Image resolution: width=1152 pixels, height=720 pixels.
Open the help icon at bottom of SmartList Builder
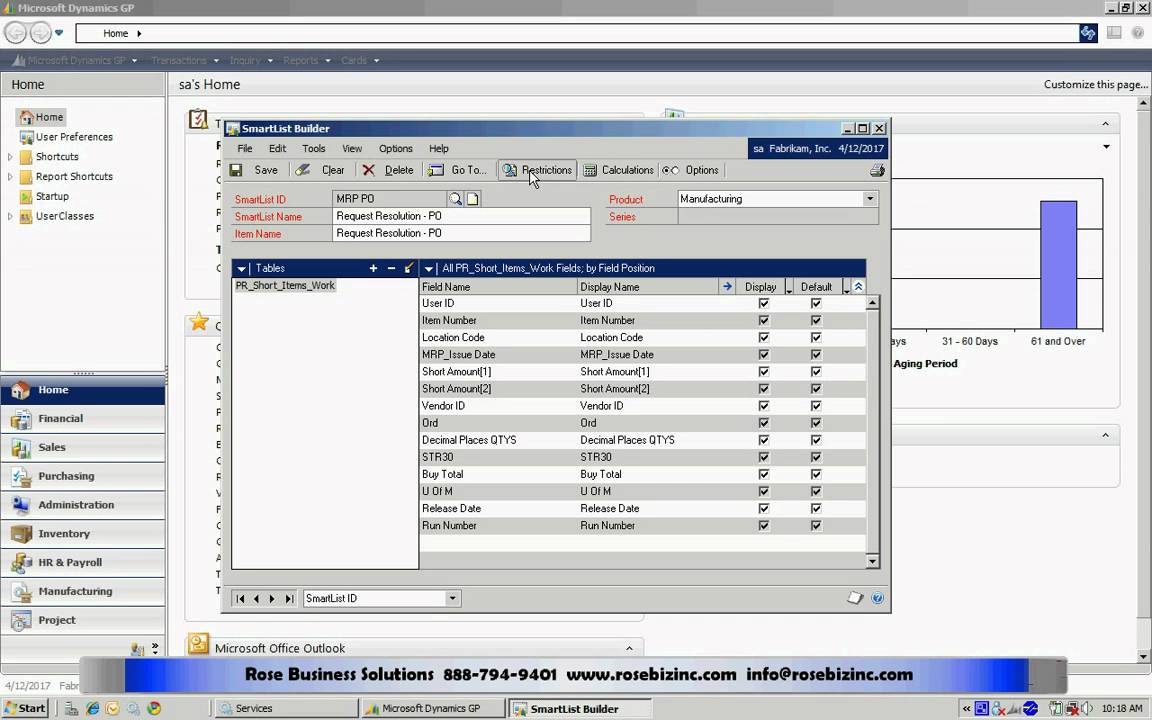coord(877,598)
